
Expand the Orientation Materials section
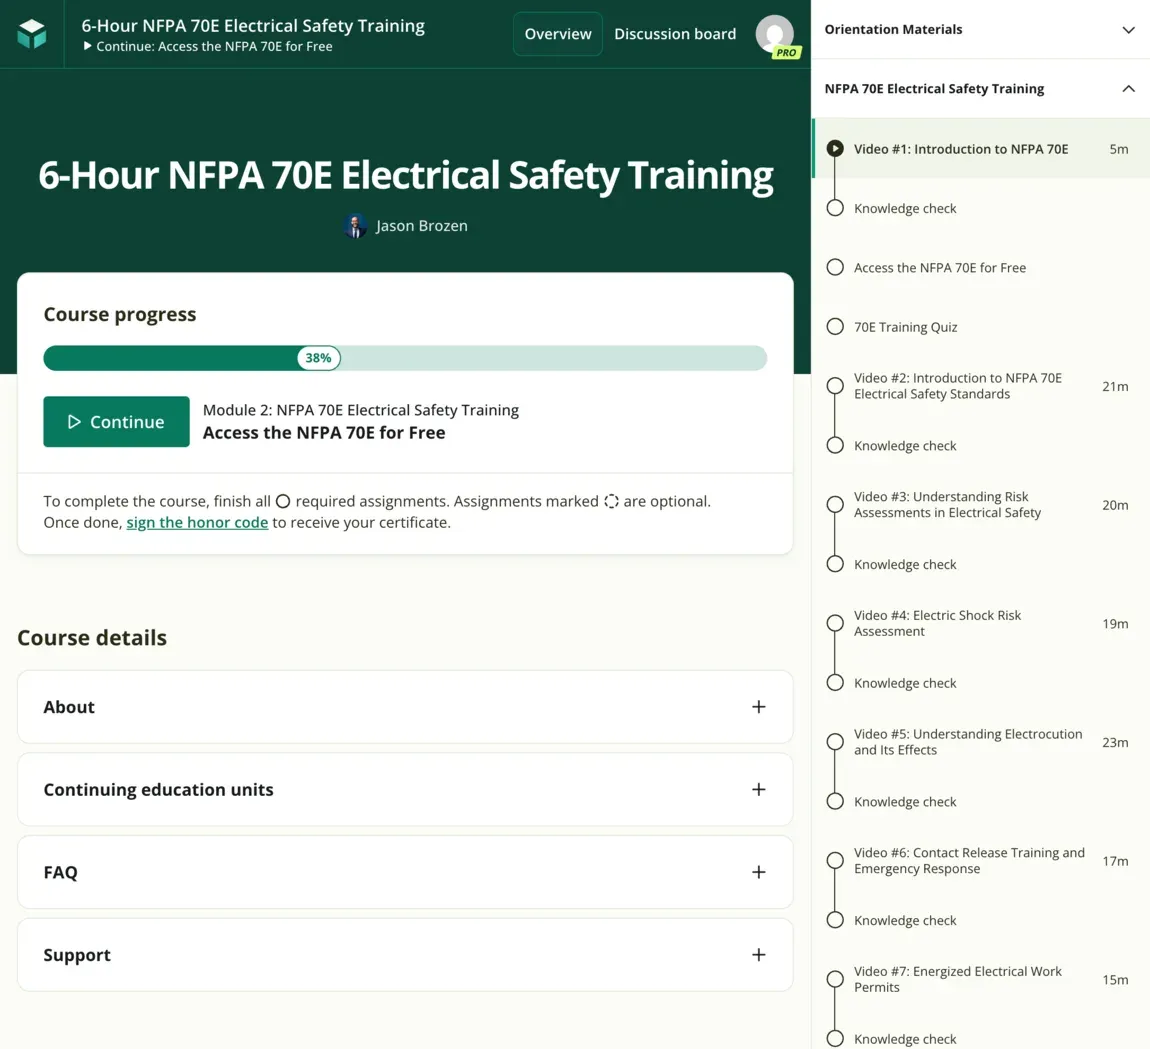(981, 29)
